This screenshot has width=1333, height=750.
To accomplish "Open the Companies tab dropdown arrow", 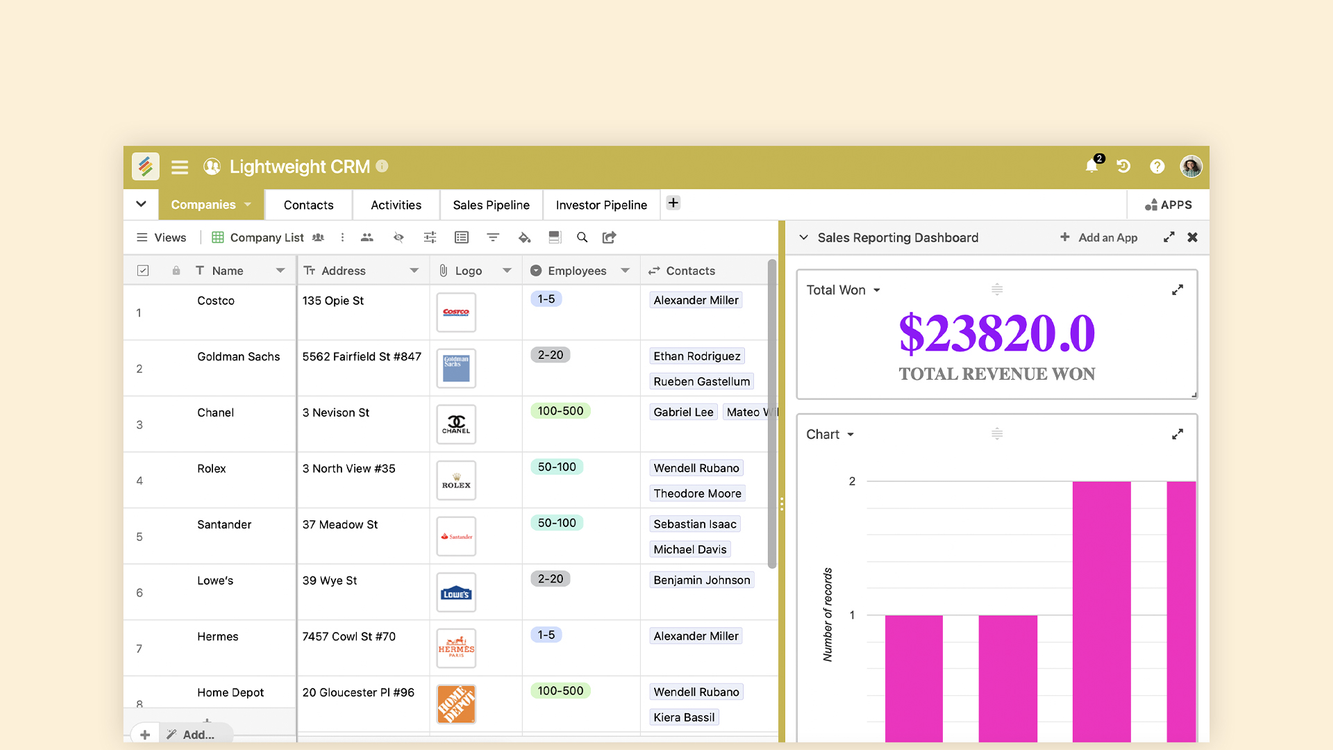I will [x=247, y=205].
